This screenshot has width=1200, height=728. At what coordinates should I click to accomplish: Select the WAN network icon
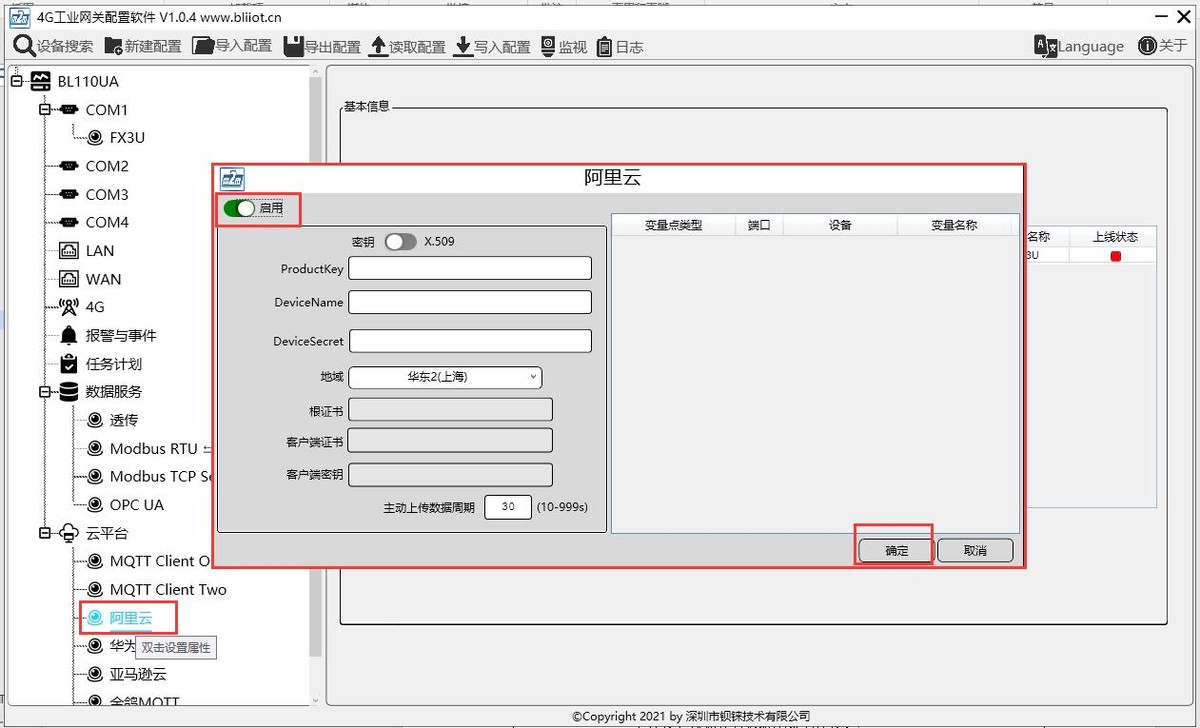coord(69,279)
